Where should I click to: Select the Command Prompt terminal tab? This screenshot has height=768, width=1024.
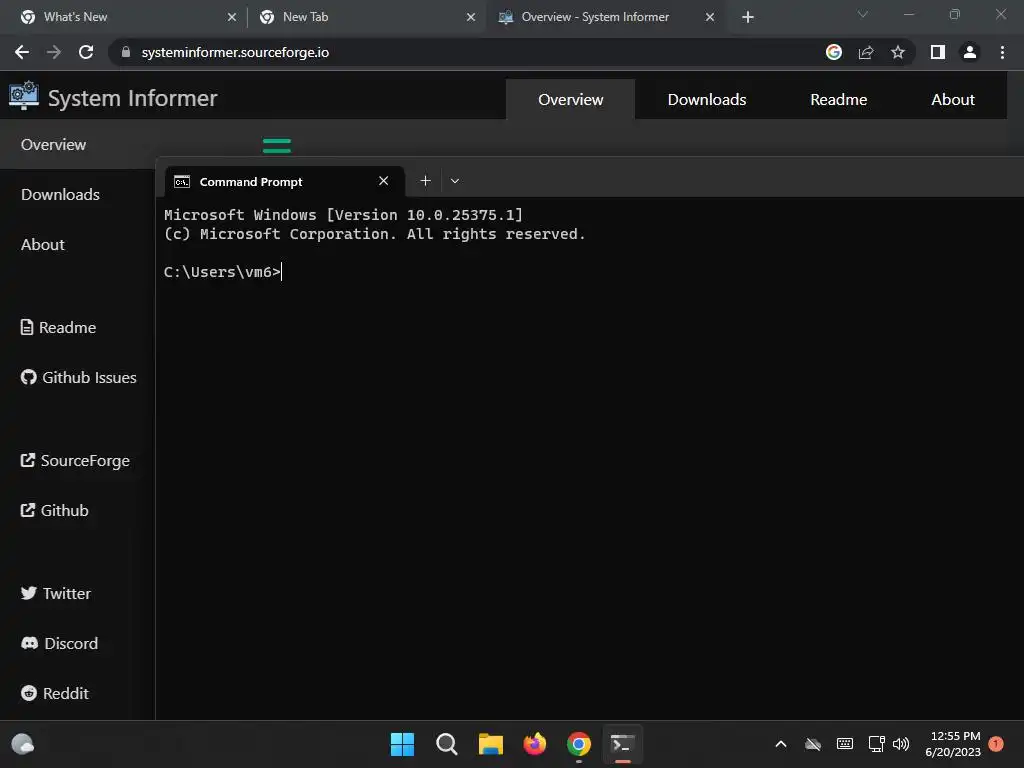285,181
